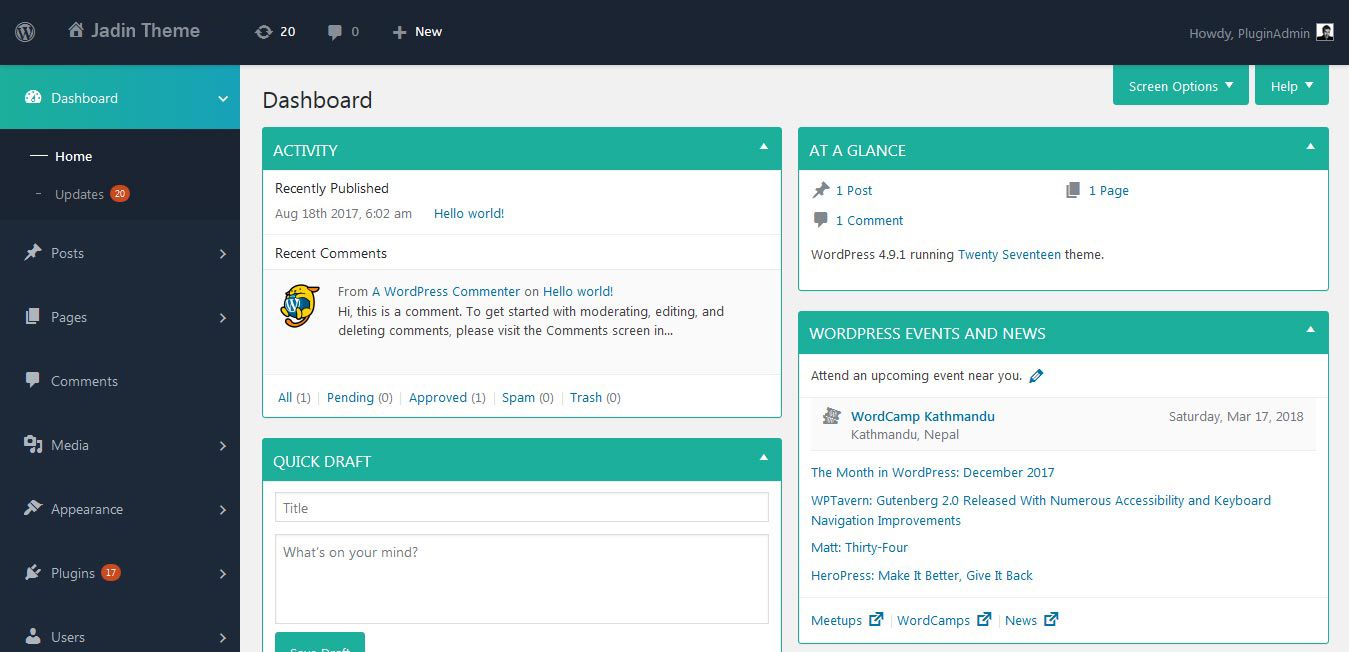Show Approved comments filter
Screen dimensions: 1349x652
pos(438,397)
